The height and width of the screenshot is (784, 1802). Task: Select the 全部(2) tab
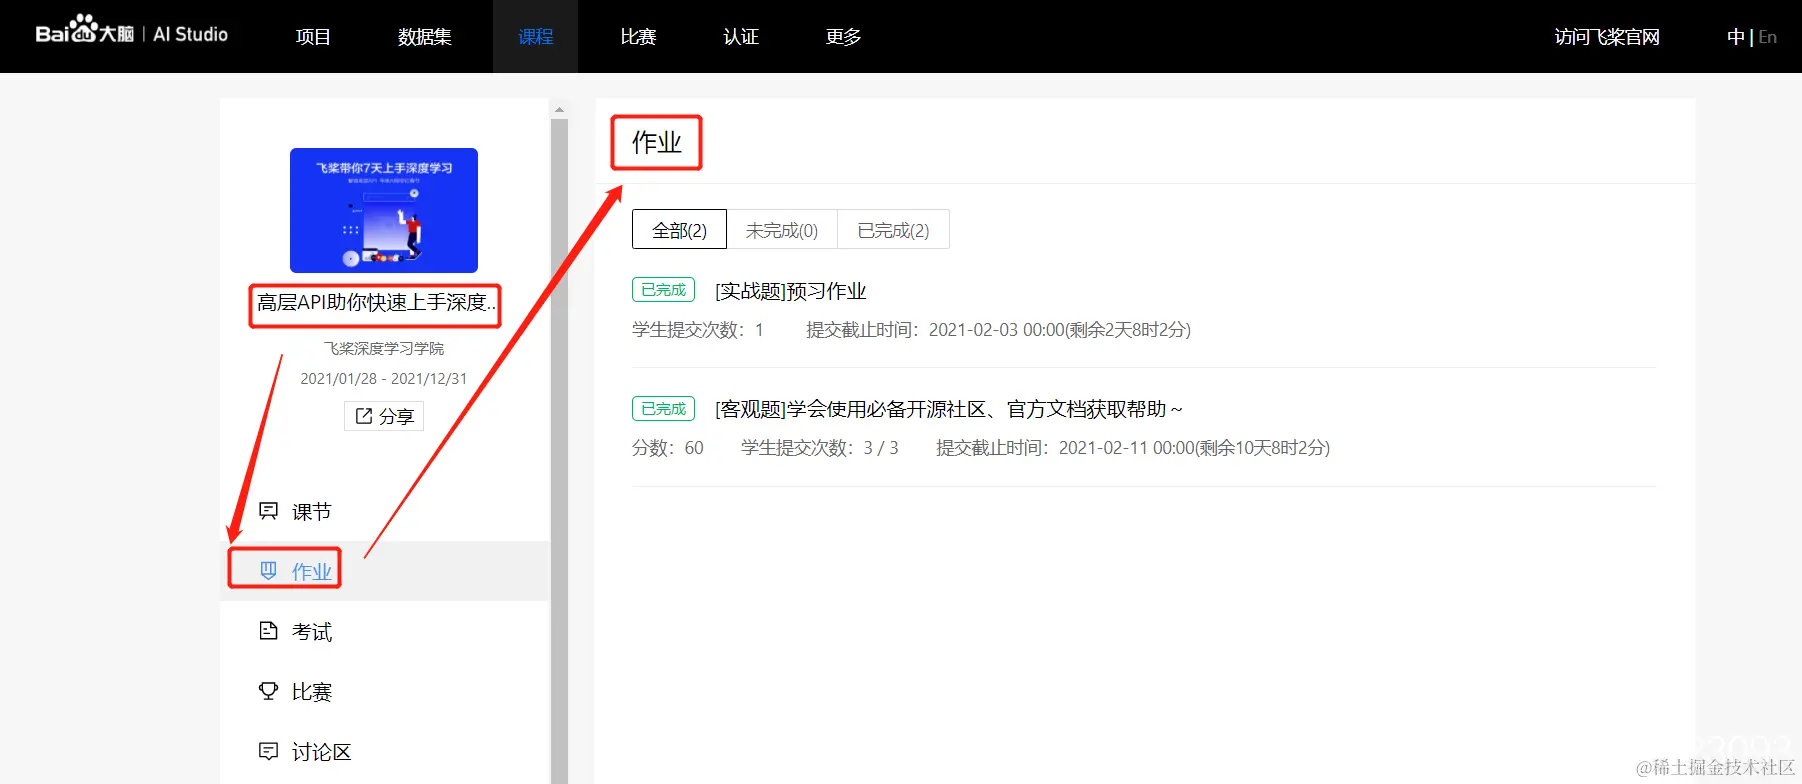679,230
